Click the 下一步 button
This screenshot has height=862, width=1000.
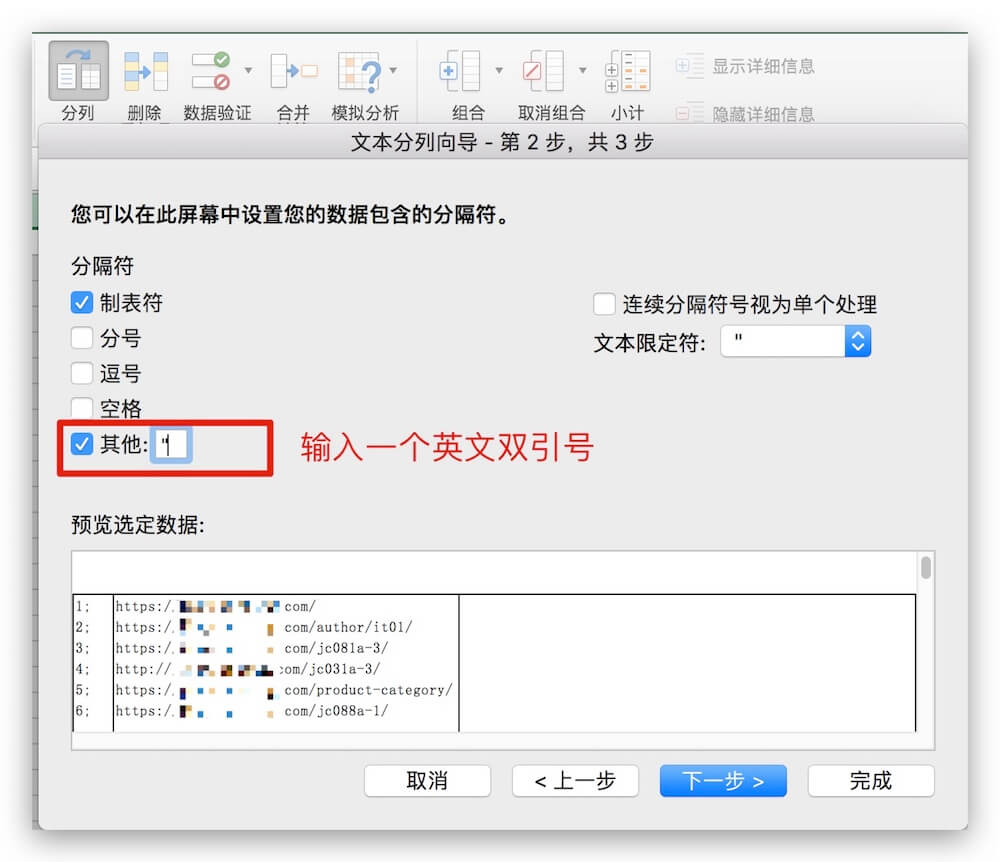[x=723, y=781]
